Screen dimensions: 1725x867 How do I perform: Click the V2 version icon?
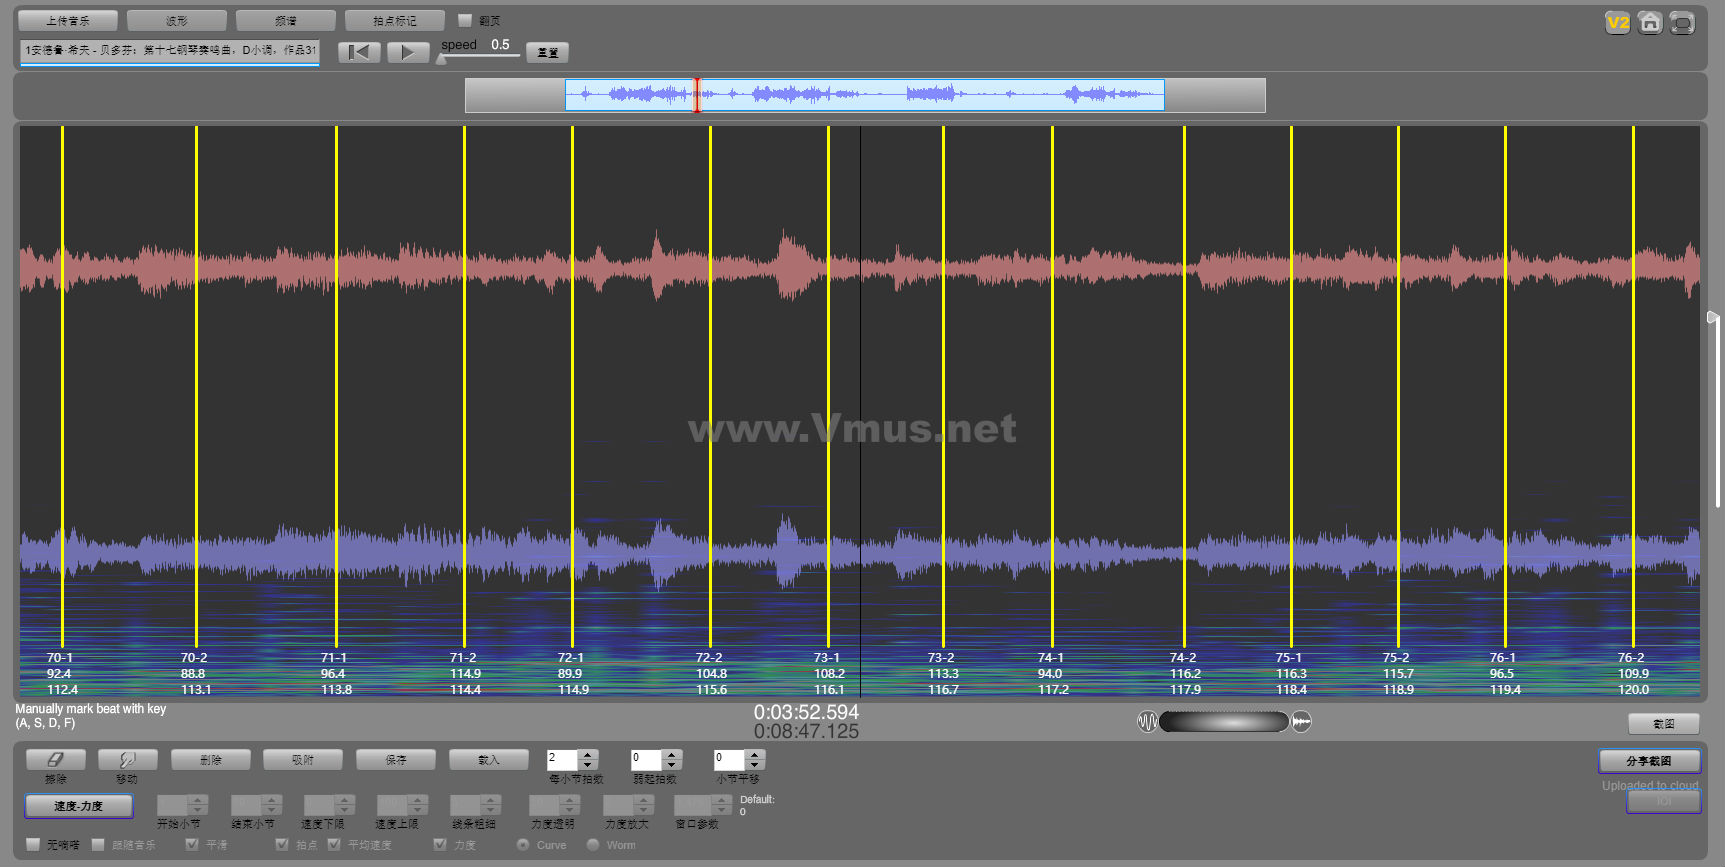[1617, 22]
